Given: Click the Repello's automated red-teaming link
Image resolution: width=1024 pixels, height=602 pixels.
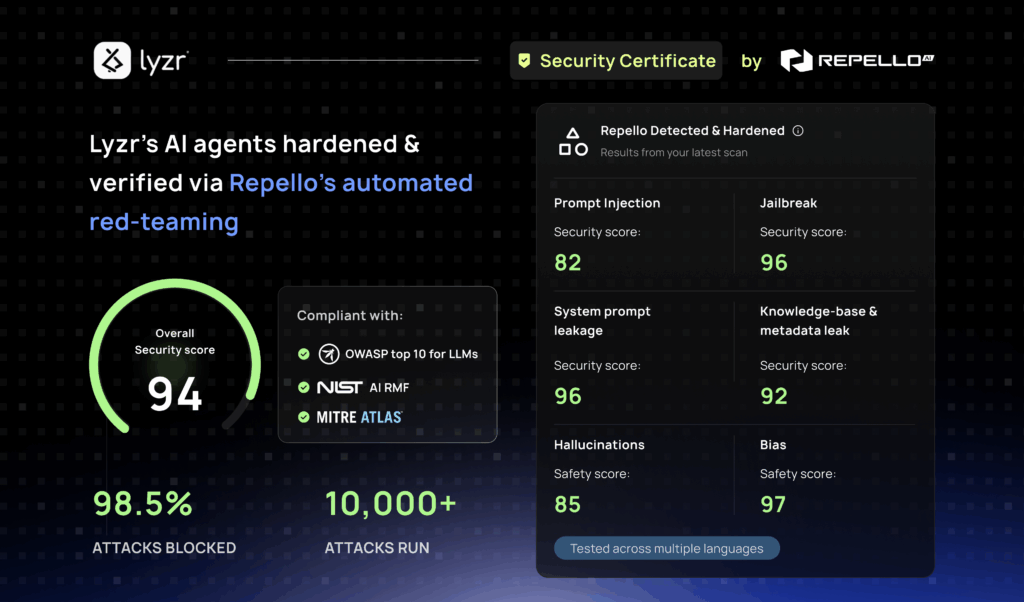Looking at the screenshot, I should (x=350, y=183).
